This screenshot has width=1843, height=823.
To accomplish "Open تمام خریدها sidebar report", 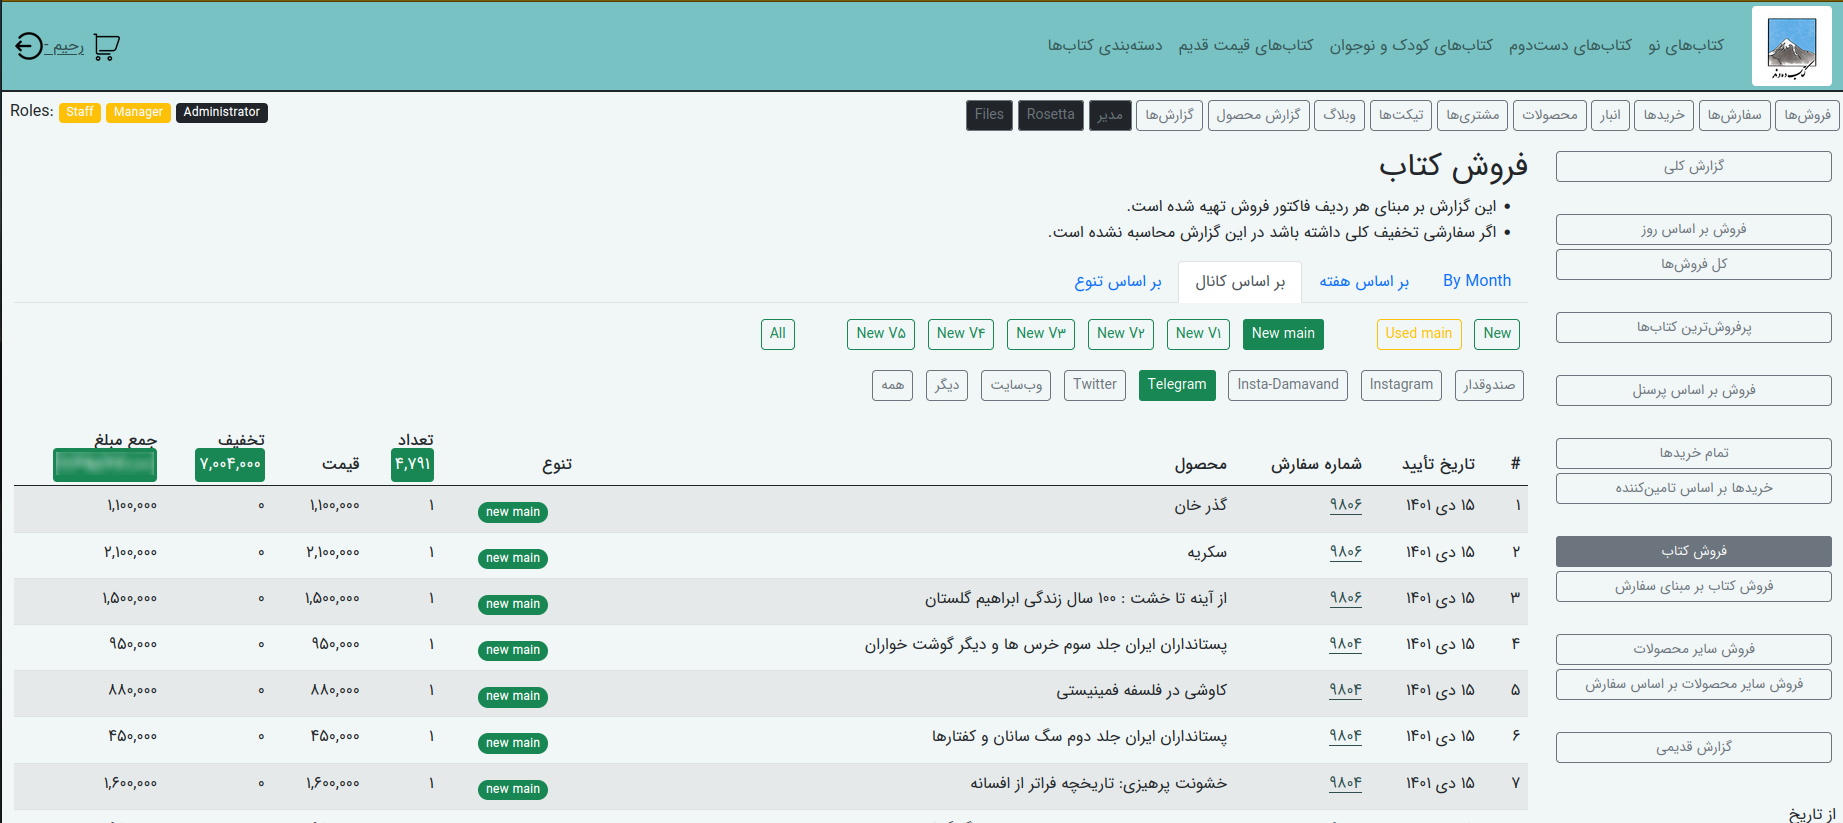I will pos(1693,454).
